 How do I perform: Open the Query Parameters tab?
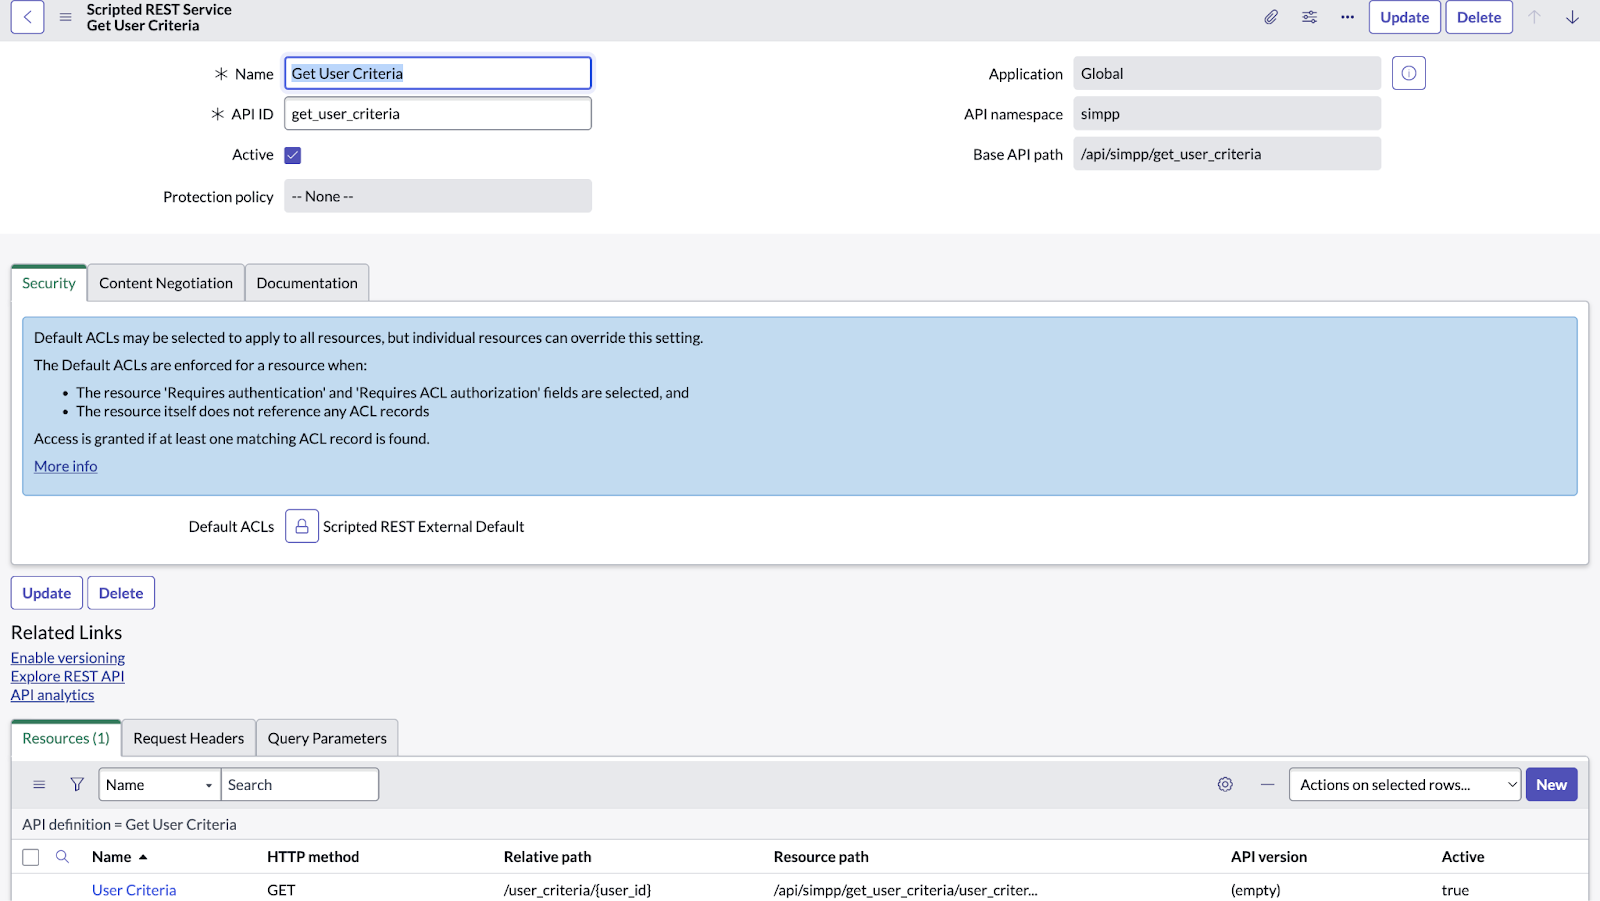coord(327,738)
